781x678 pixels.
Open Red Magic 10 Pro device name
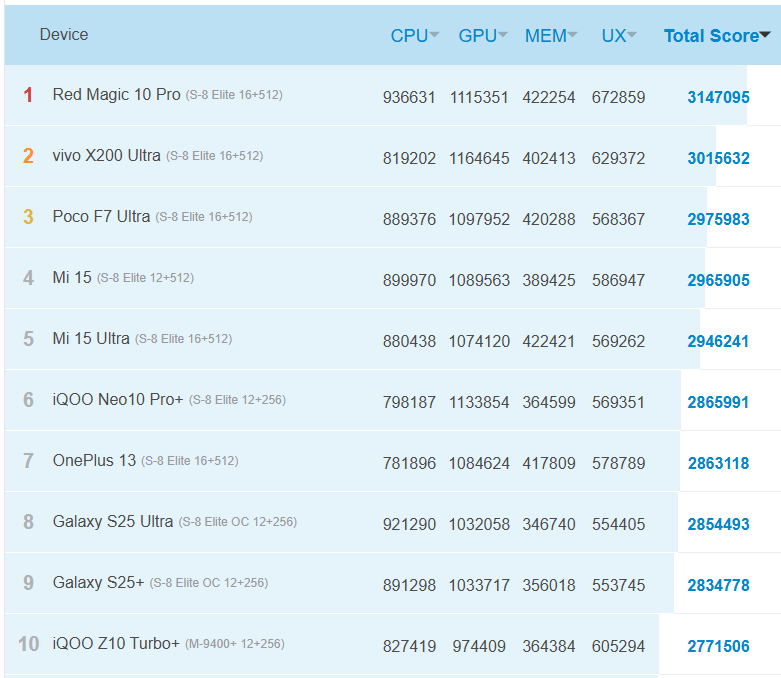coord(117,94)
